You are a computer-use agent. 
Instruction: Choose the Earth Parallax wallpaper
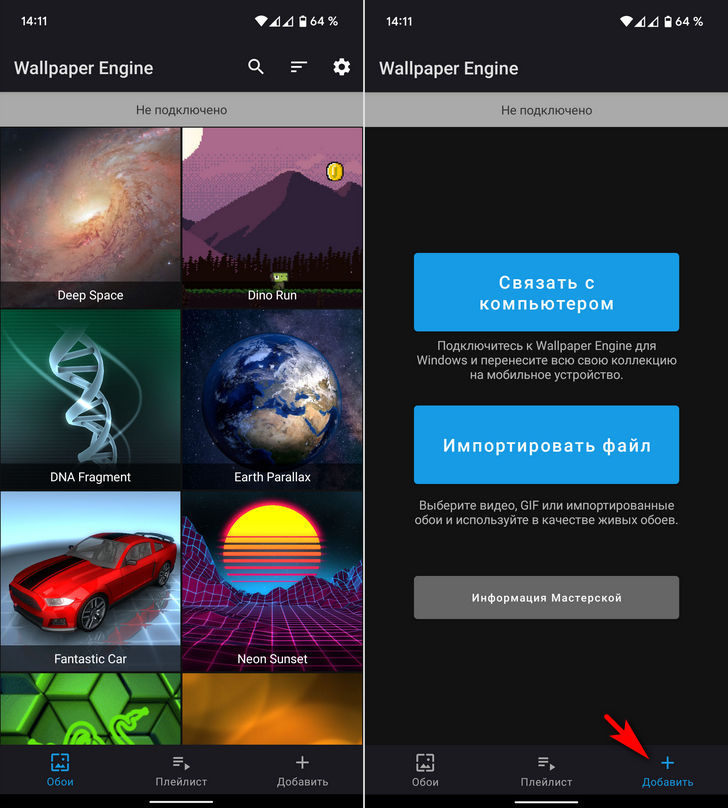point(272,400)
